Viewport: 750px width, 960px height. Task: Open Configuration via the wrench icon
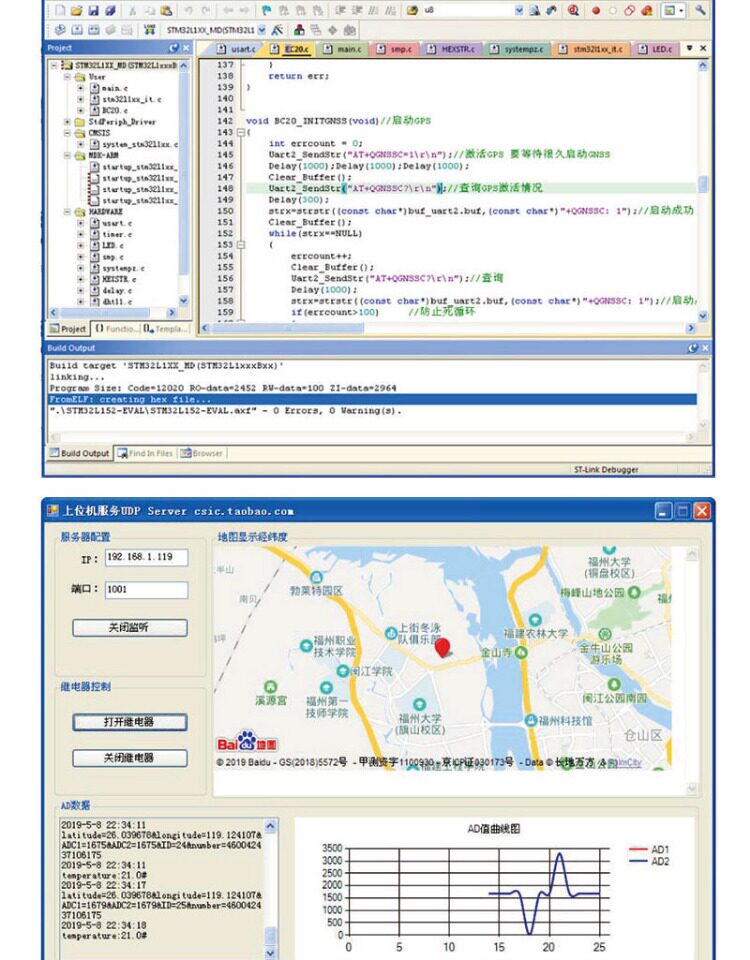tap(700, 10)
